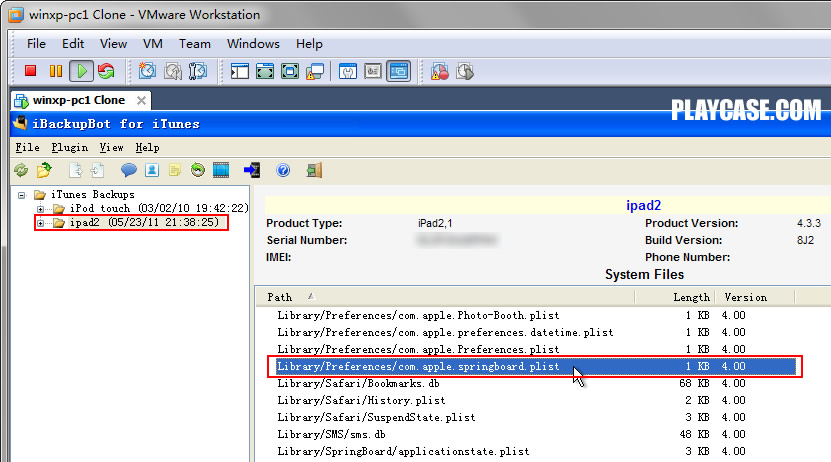The width and height of the screenshot is (831, 462).
Task: Toggle the VMware sidebar panel icon
Action: coord(240,71)
